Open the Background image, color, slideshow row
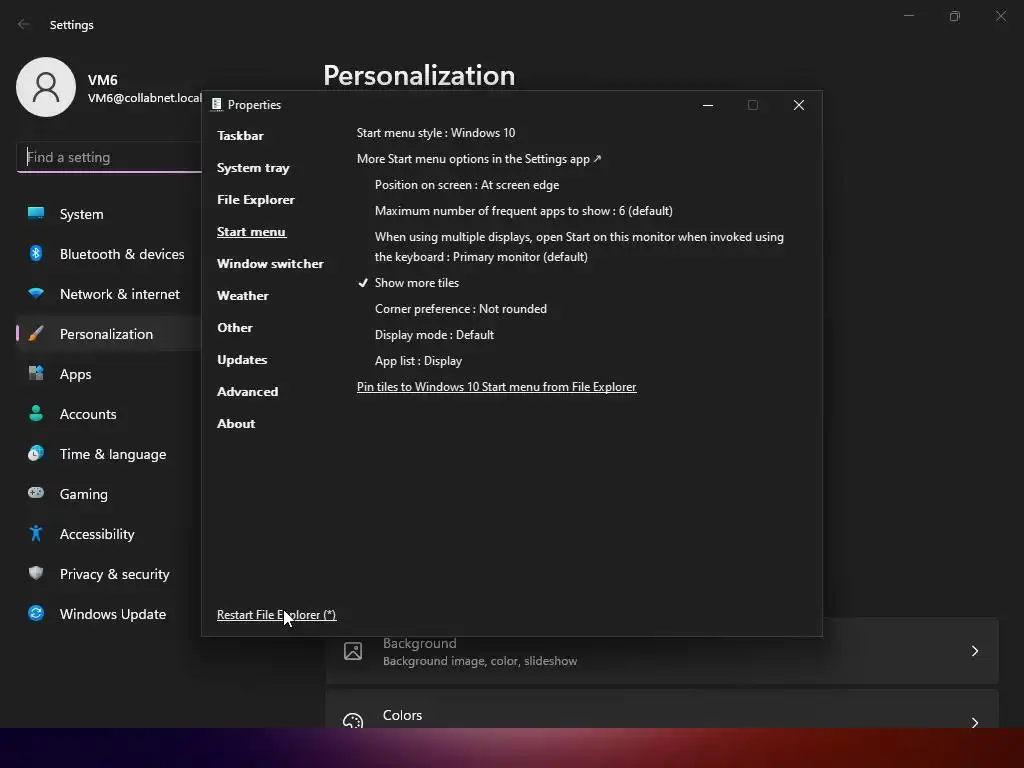1024x768 pixels. 662,651
